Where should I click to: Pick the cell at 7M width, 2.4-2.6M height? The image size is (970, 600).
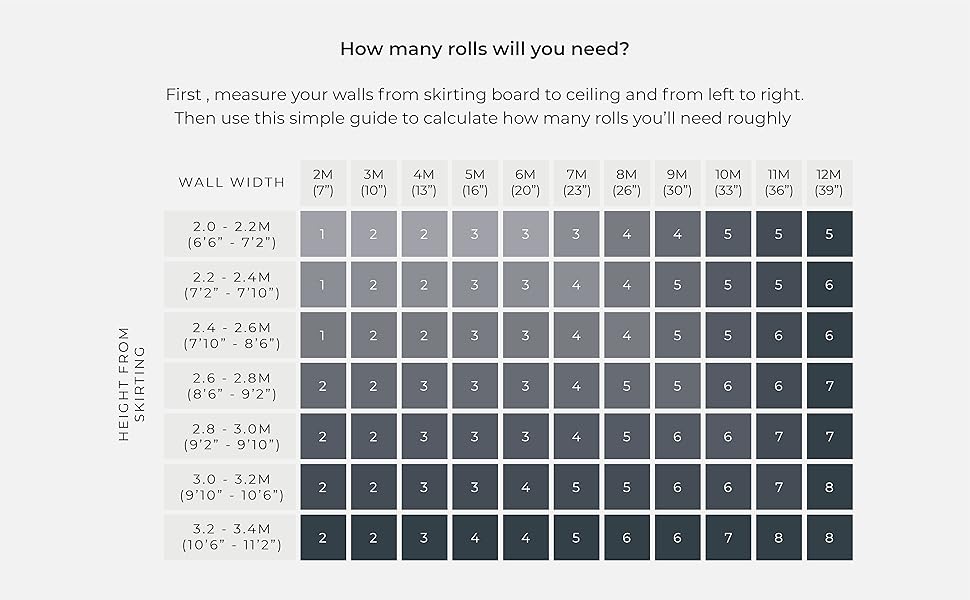(576, 335)
